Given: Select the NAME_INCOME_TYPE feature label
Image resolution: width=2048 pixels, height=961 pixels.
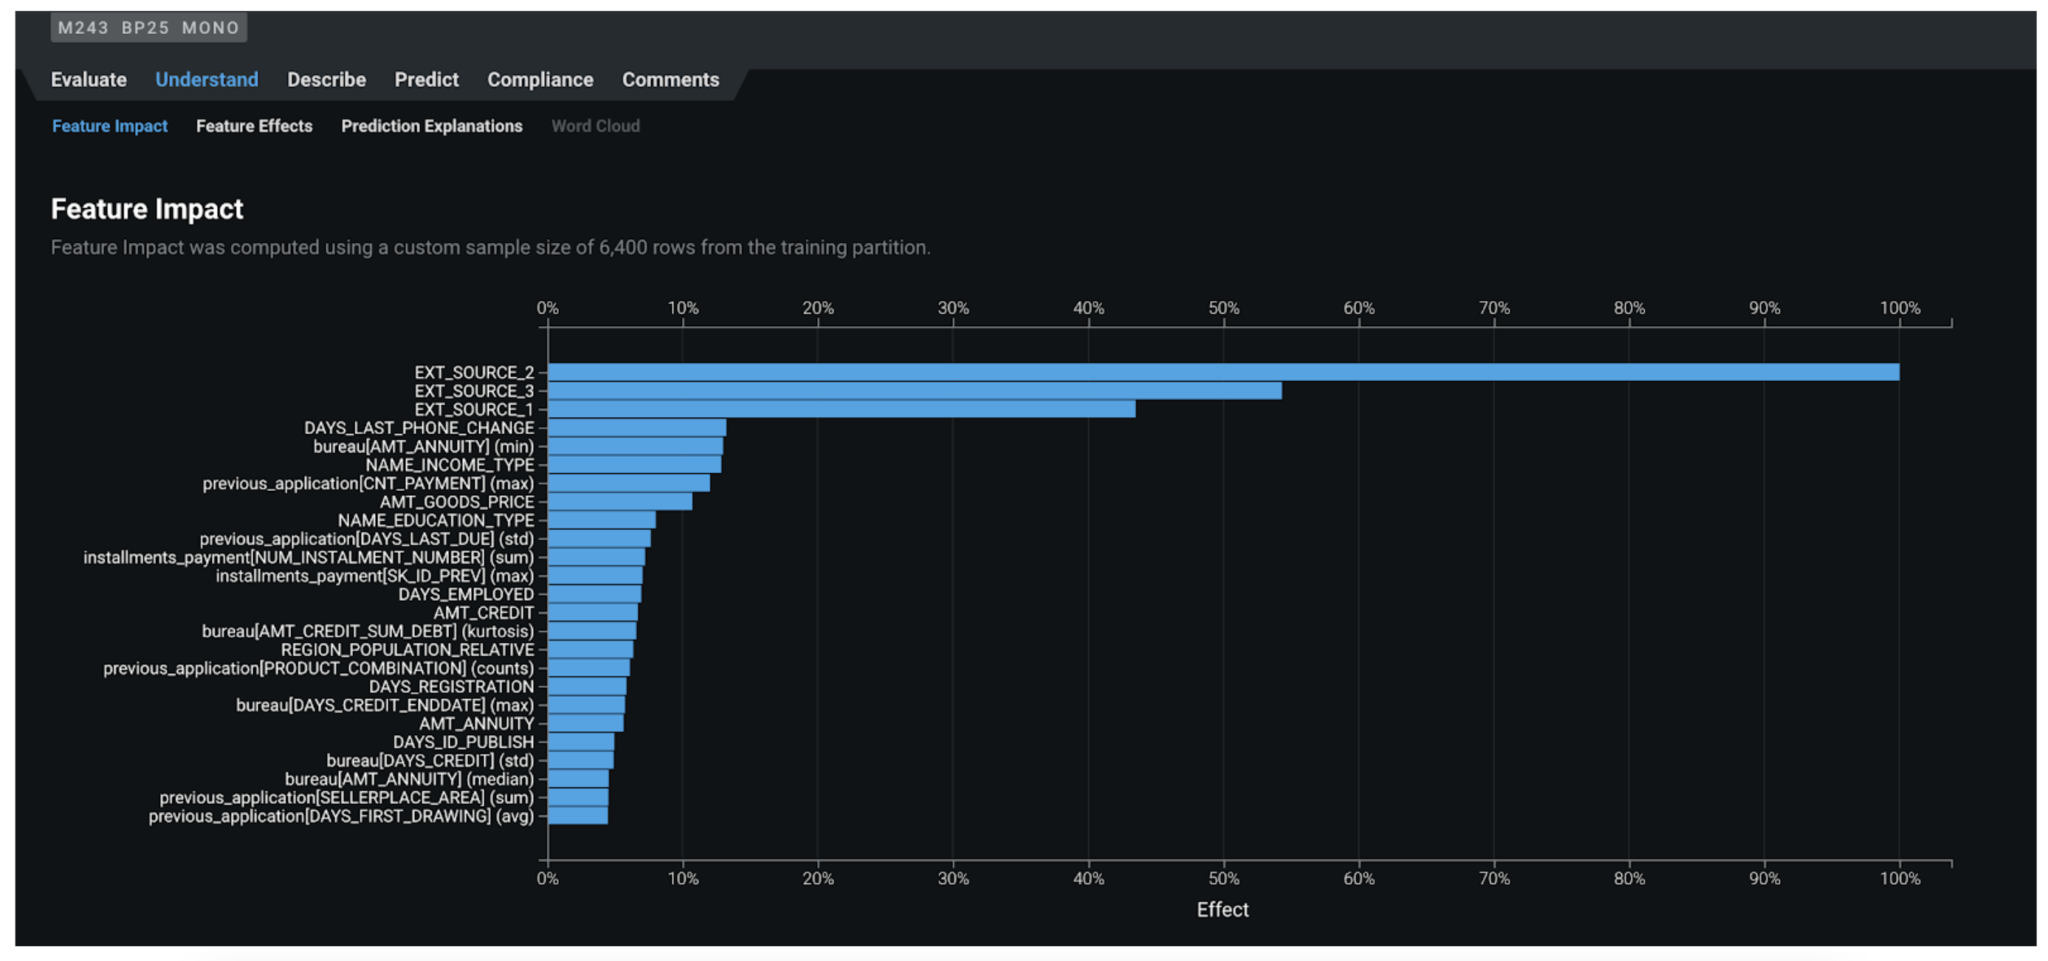Looking at the screenshot, I should 449,465.
